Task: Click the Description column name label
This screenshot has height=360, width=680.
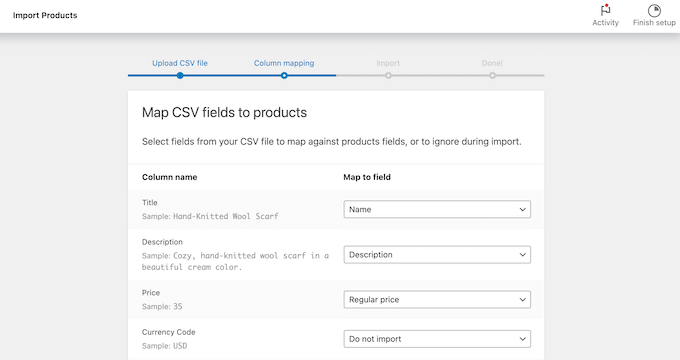Action: click(x=162, y=242)
